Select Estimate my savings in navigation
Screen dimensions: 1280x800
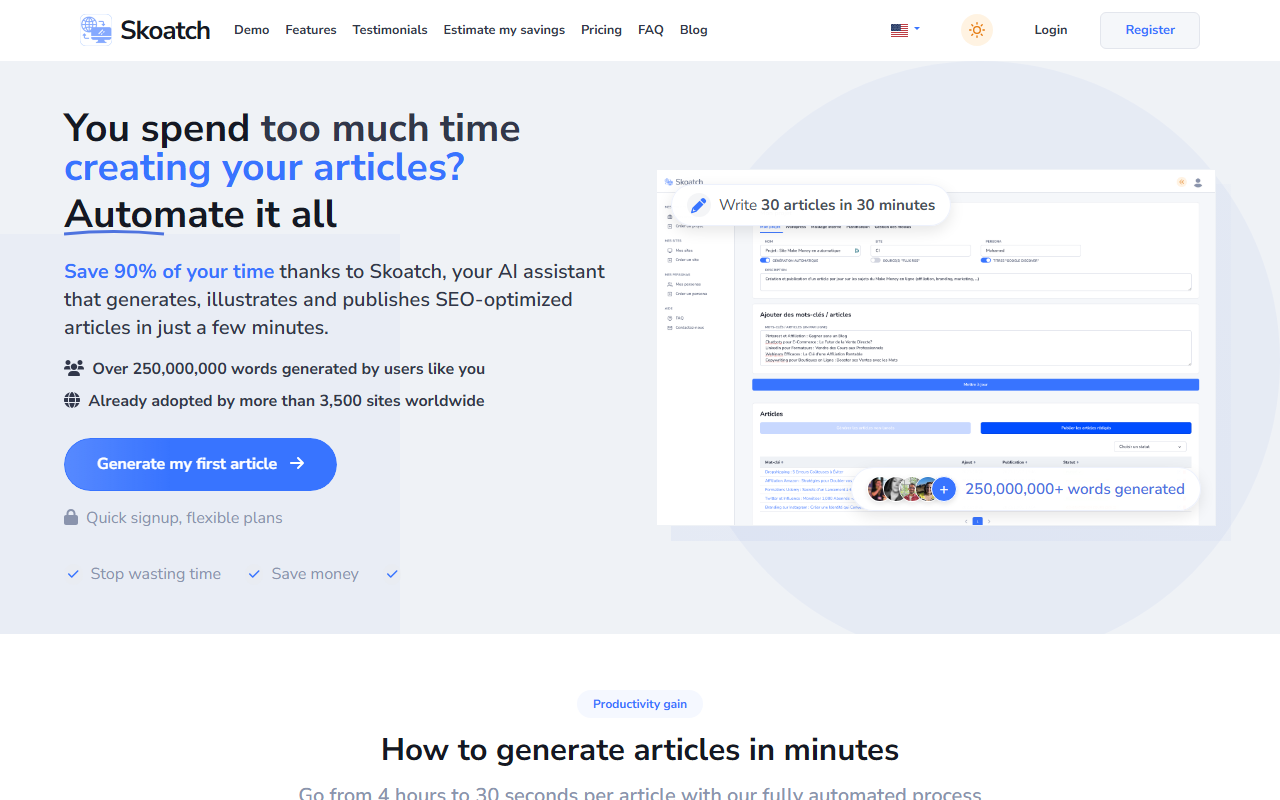click(x=504, y=30)
